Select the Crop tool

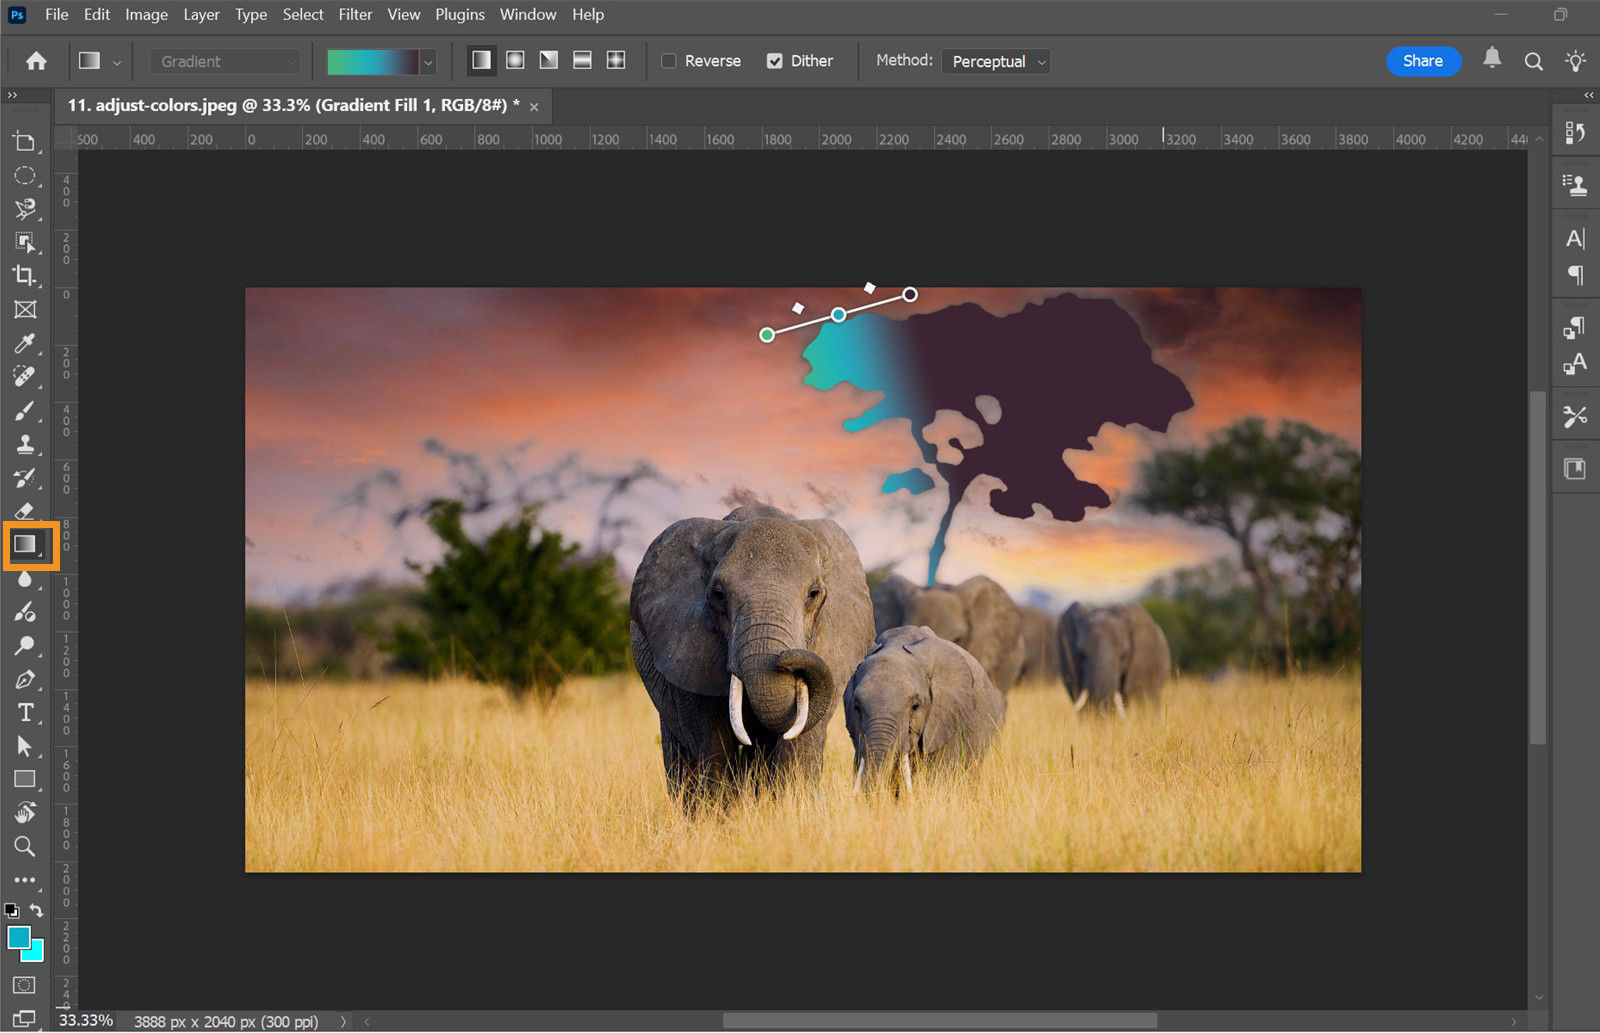point(25,276)
